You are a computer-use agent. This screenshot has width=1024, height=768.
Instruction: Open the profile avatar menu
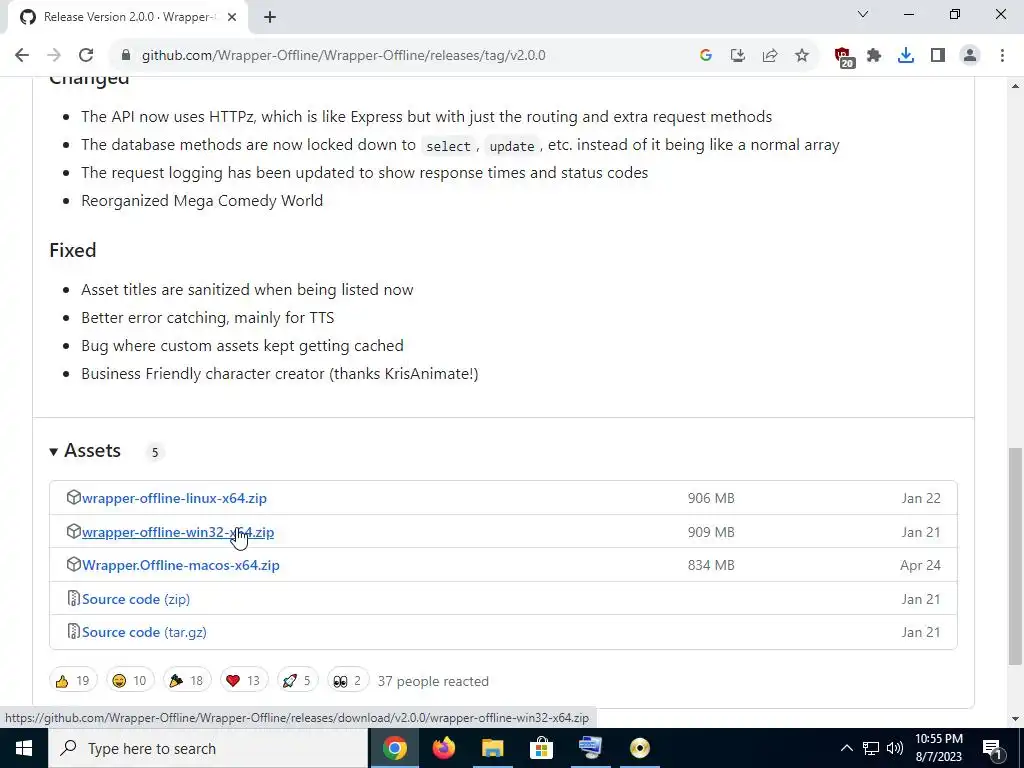coord(970,56)
